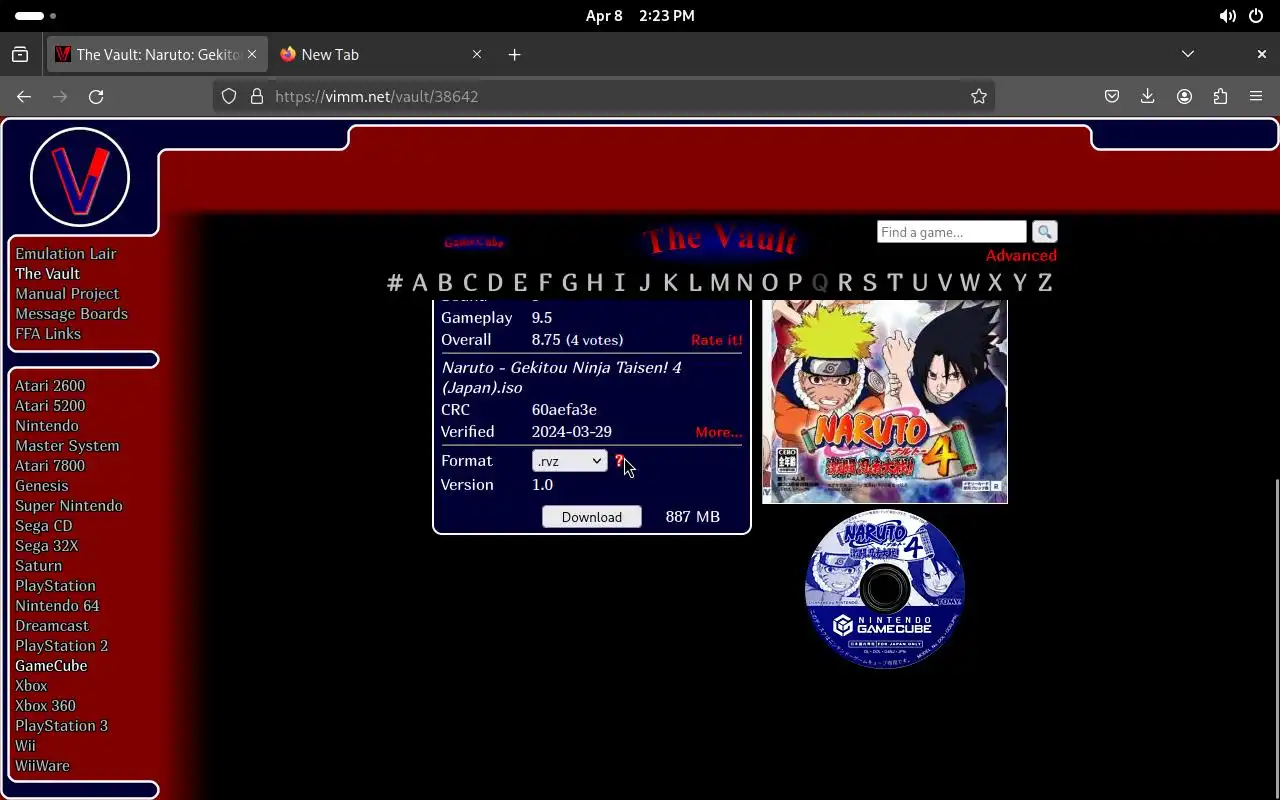Browse games under the # index
This screenshot has height=800, width=1280.
point(395,283)
